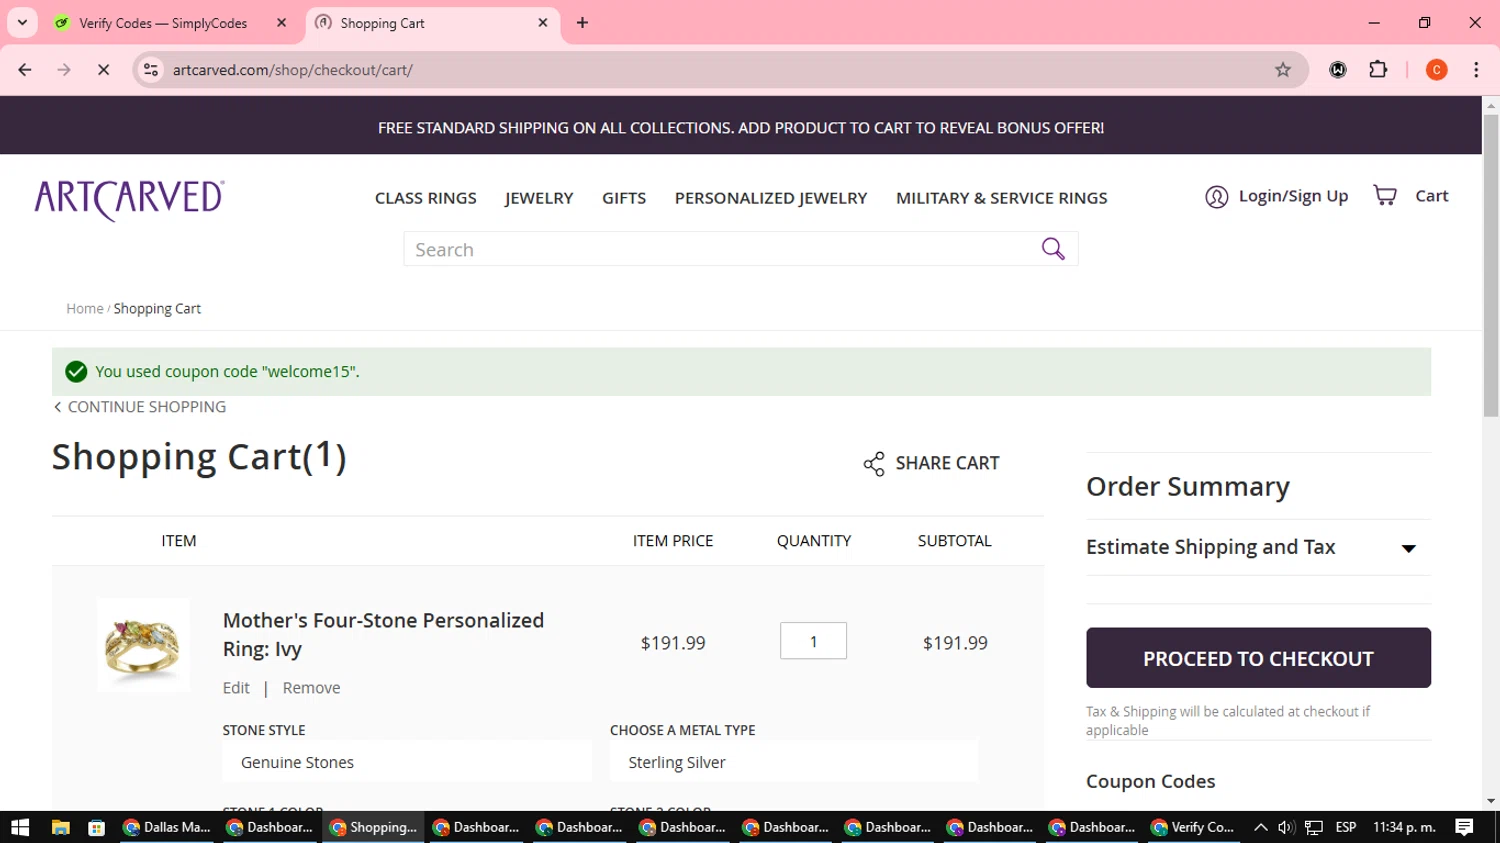This screenshot has height=843, width=1500.
Task: Click the Cart text link
Action: pos(1431,196)
